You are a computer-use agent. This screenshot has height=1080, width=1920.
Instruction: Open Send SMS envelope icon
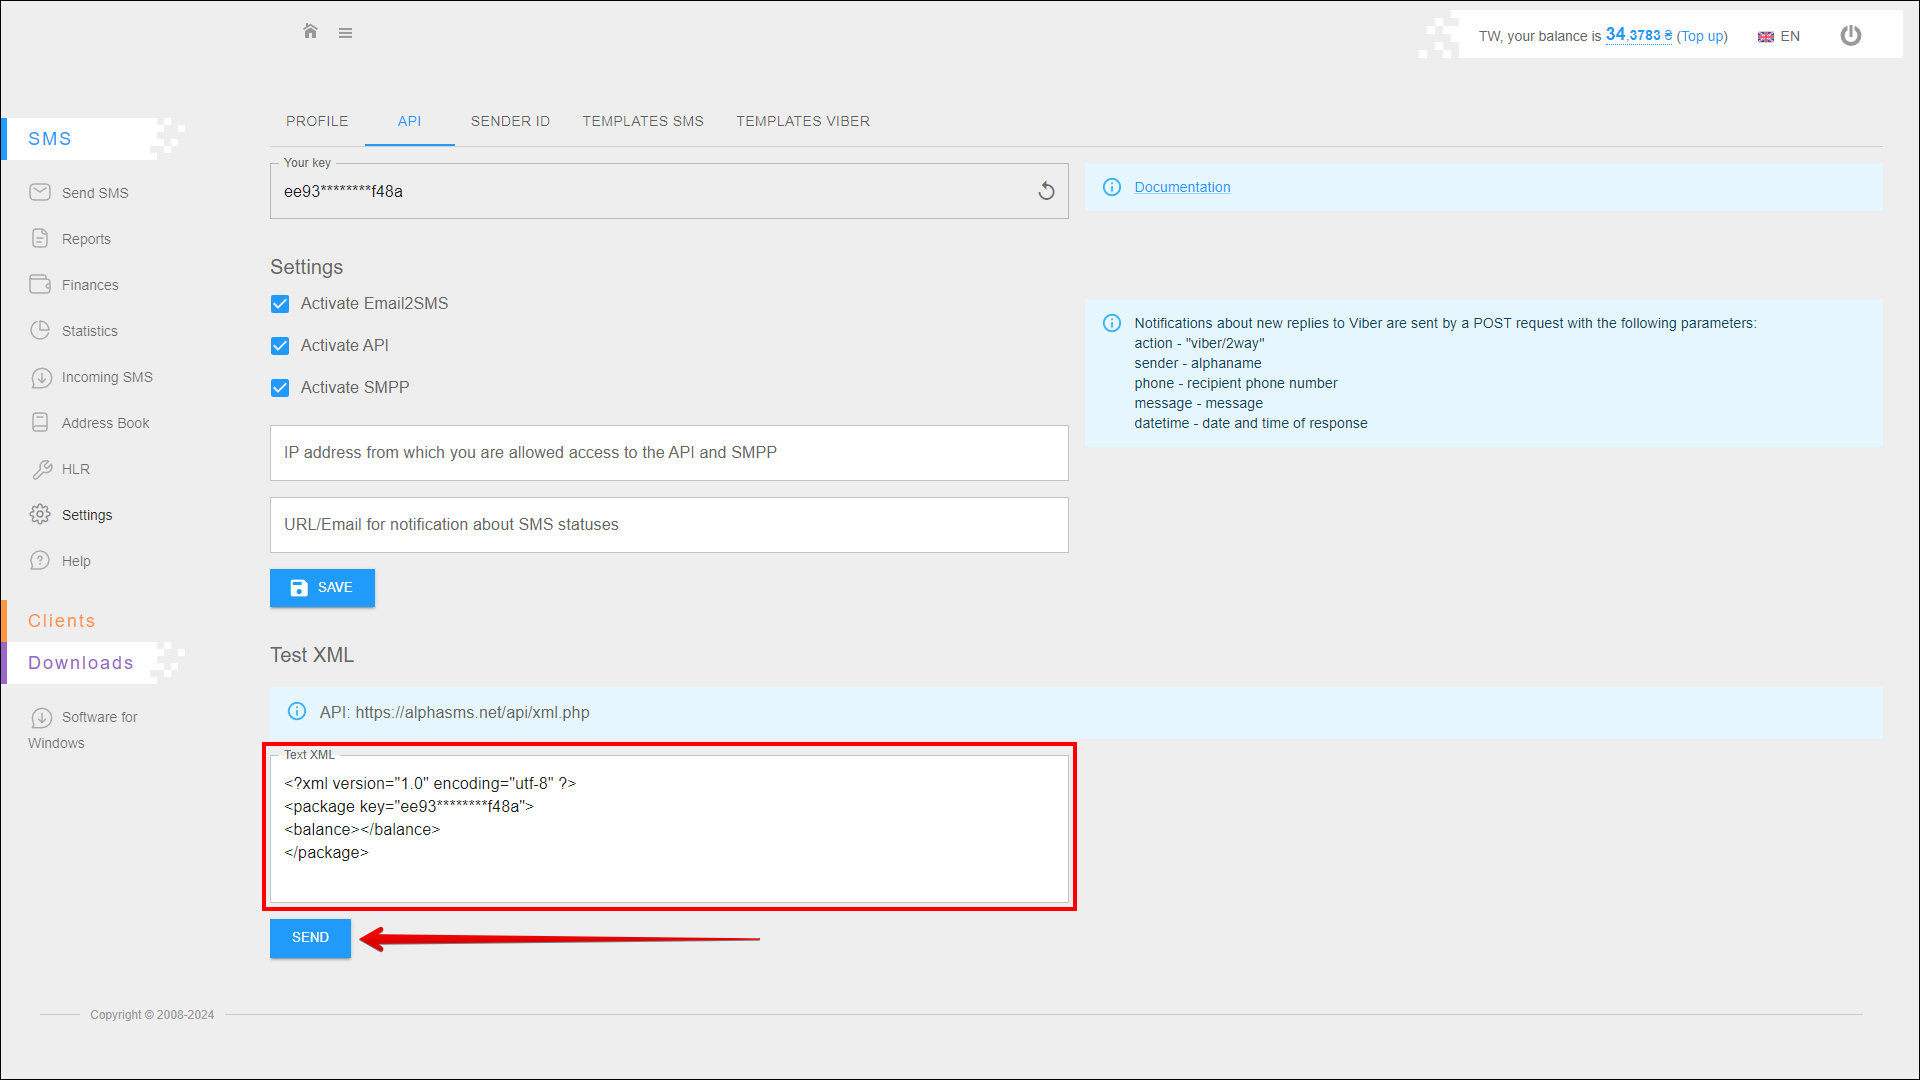pyautogui.click(x=40, y=192)
